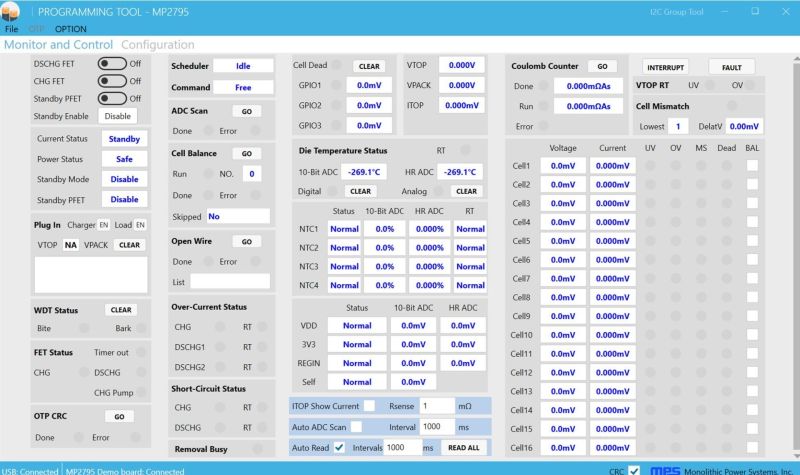Click the FET Status Timer out indicator
The width and height of the screenshot is (800, 475).
tap(141, 352)
